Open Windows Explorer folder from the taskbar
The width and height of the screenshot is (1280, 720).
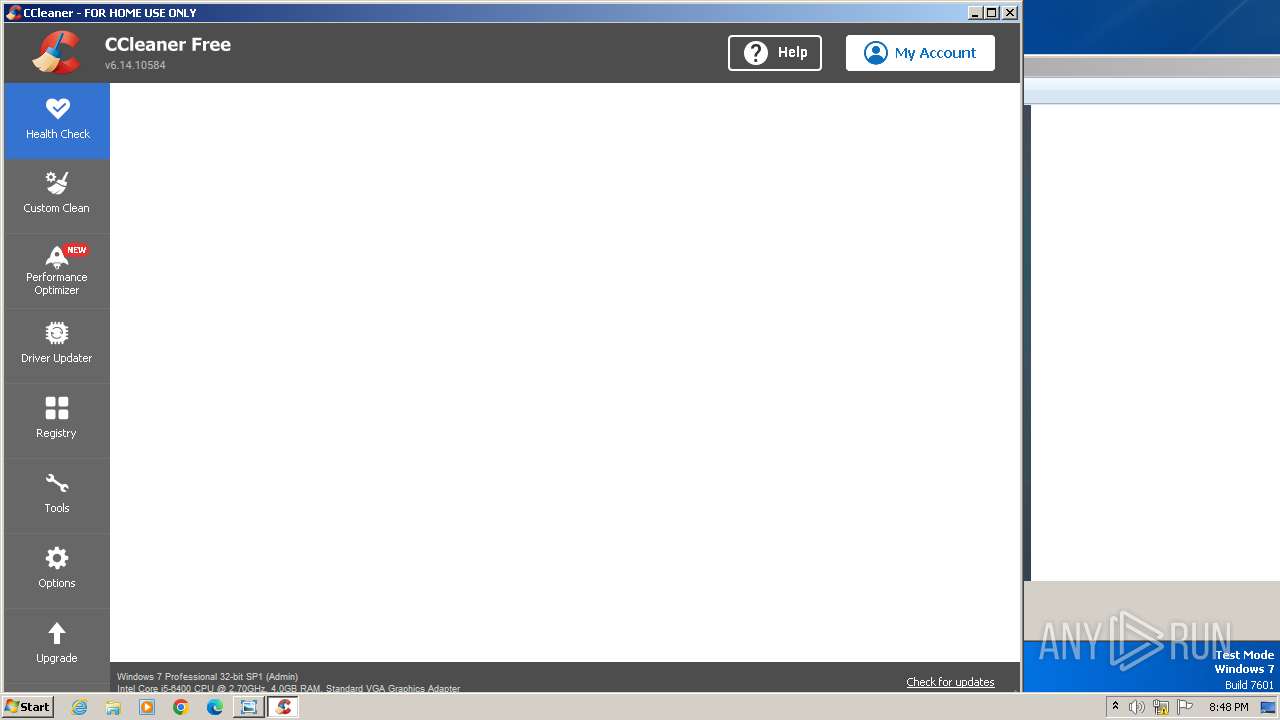113,707
